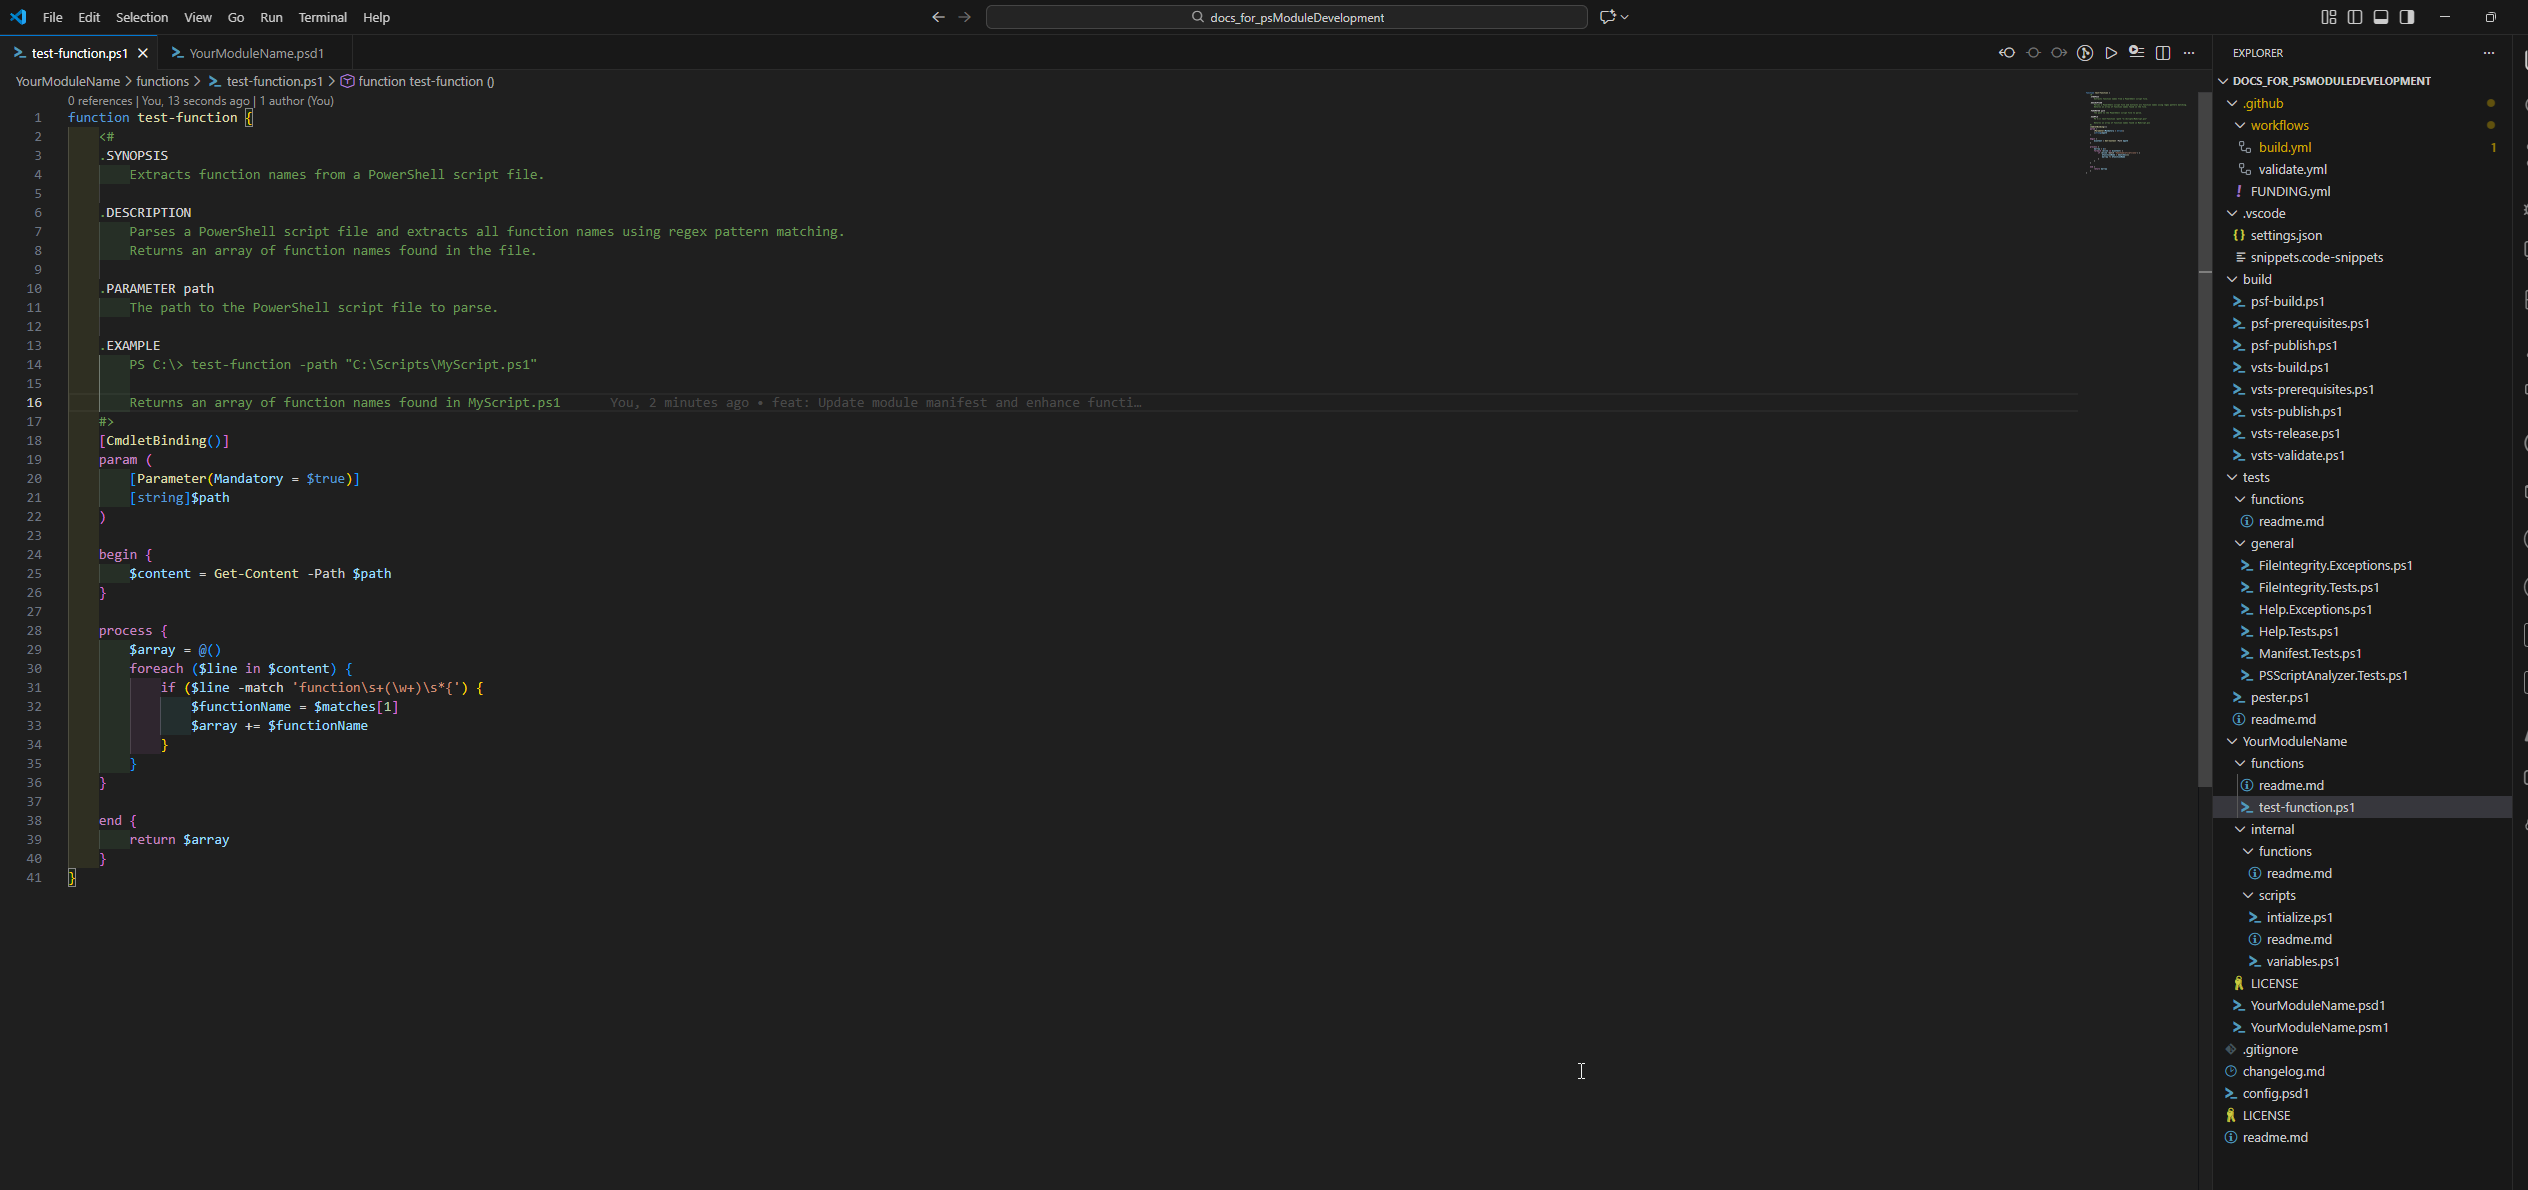Viewport: 2528px width, 1190px height.
Task: Open editor more actions menu
Action: 2189,53
